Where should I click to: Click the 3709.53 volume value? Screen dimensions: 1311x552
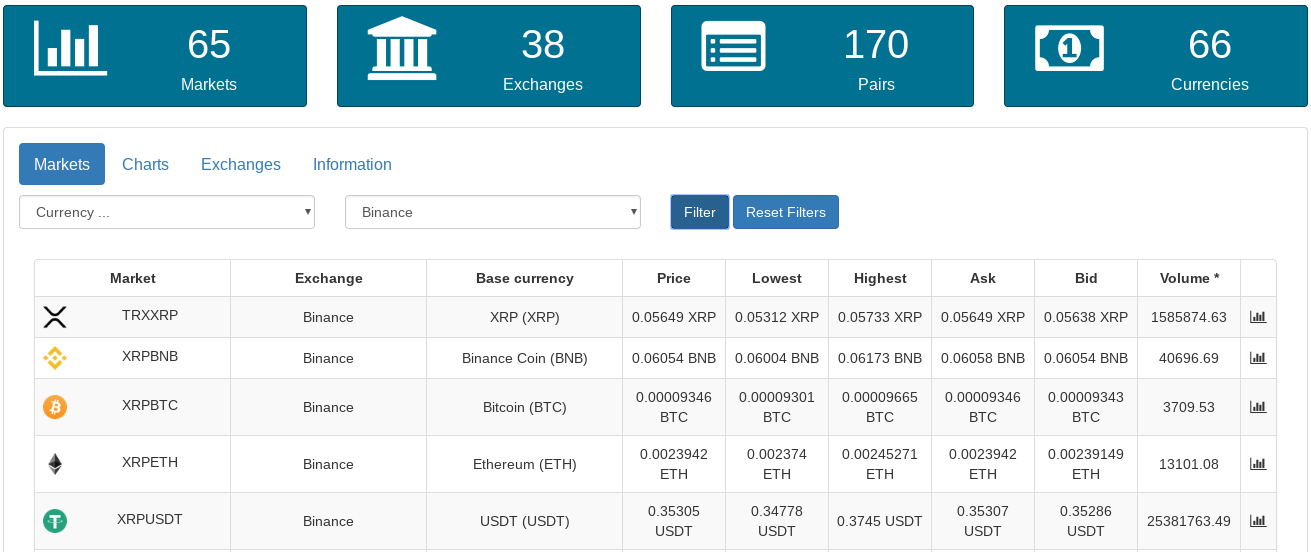click(1189, 407)
